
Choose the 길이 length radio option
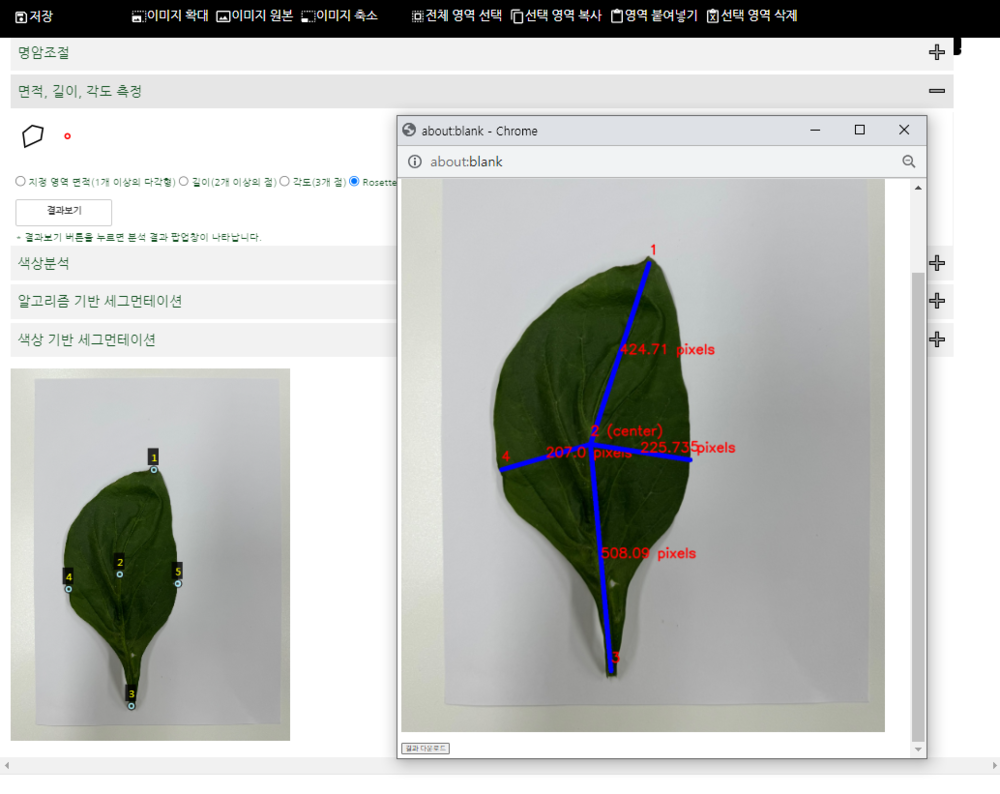[184, 182]
